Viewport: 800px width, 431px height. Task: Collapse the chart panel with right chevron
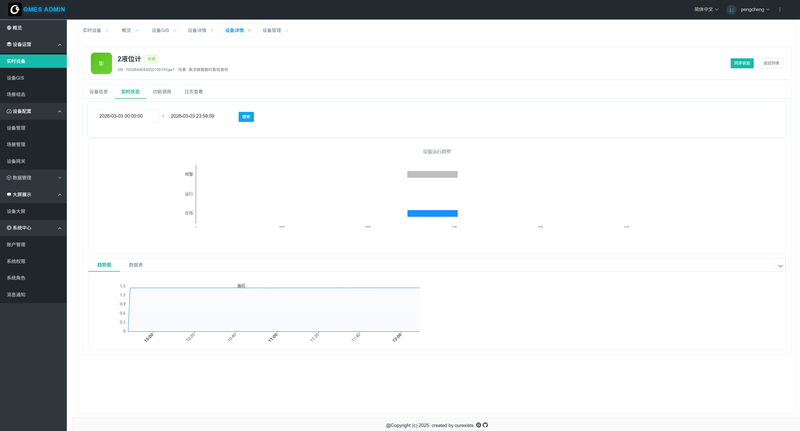pyautogui.click(x=780, y=266)
